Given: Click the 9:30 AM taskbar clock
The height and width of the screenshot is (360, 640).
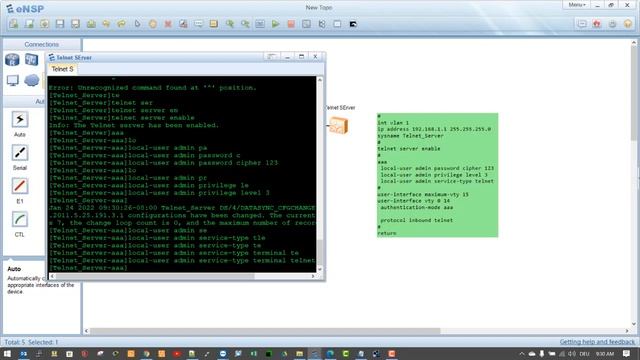Looking at the screenshot, I should 605,354.
